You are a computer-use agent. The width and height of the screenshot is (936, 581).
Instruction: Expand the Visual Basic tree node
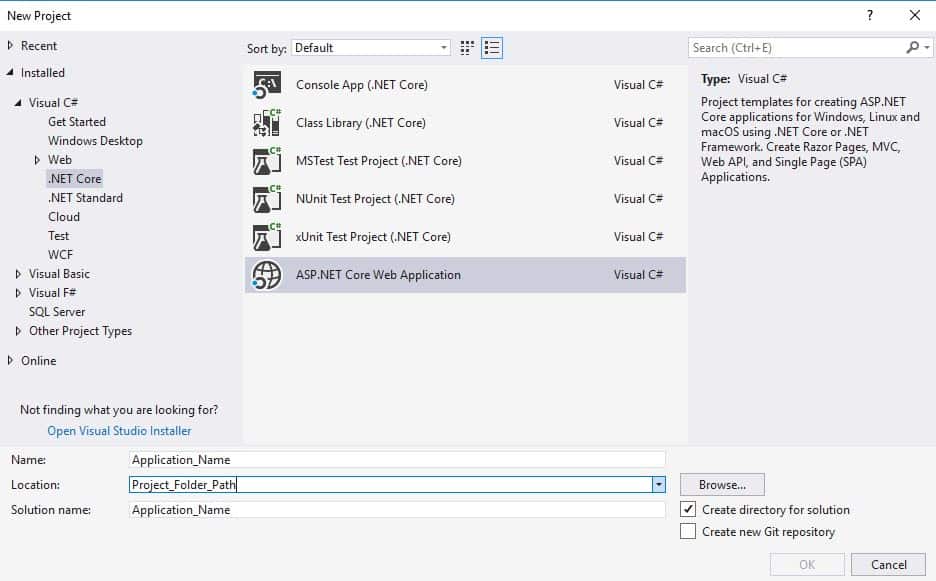point(19,274)
